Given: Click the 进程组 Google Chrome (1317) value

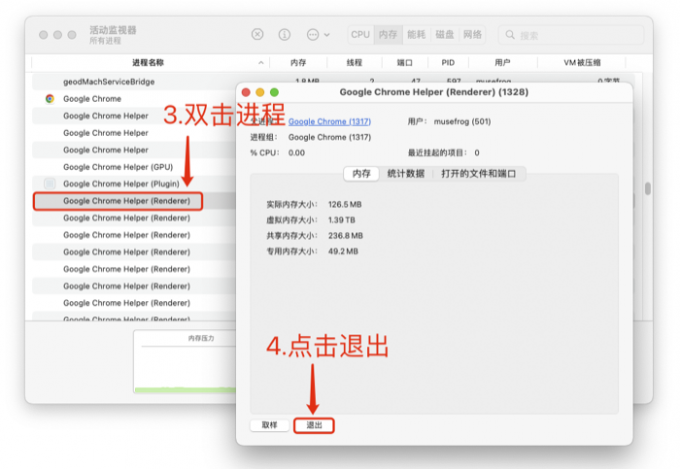Looking at the screenshot, I should (x=330, y=137).
